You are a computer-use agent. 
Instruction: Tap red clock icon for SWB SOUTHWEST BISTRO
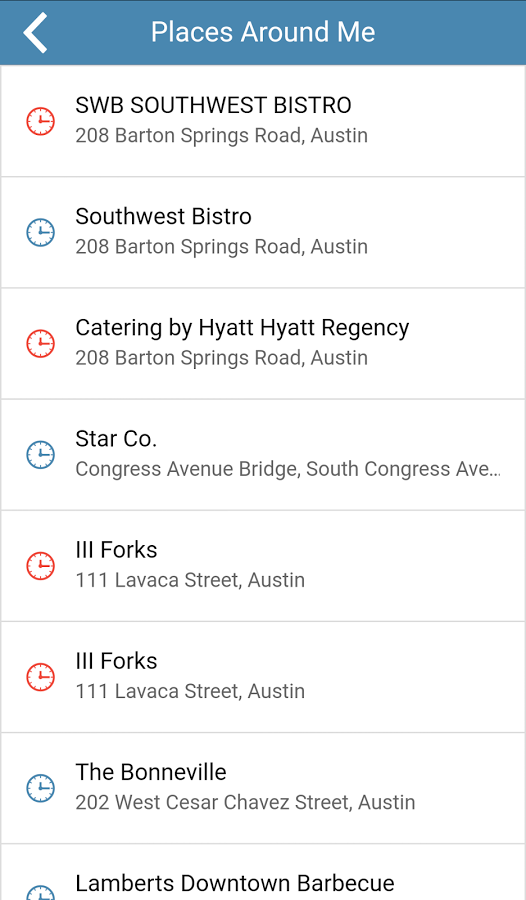click(x=41, y=121)
